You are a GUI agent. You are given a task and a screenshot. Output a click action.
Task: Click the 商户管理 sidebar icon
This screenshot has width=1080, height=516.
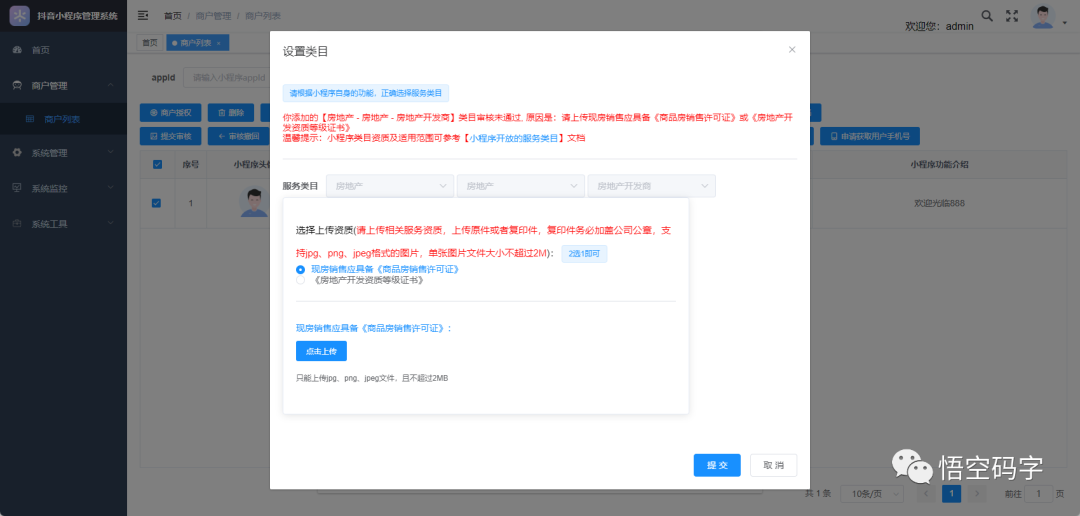pos(17,85)
